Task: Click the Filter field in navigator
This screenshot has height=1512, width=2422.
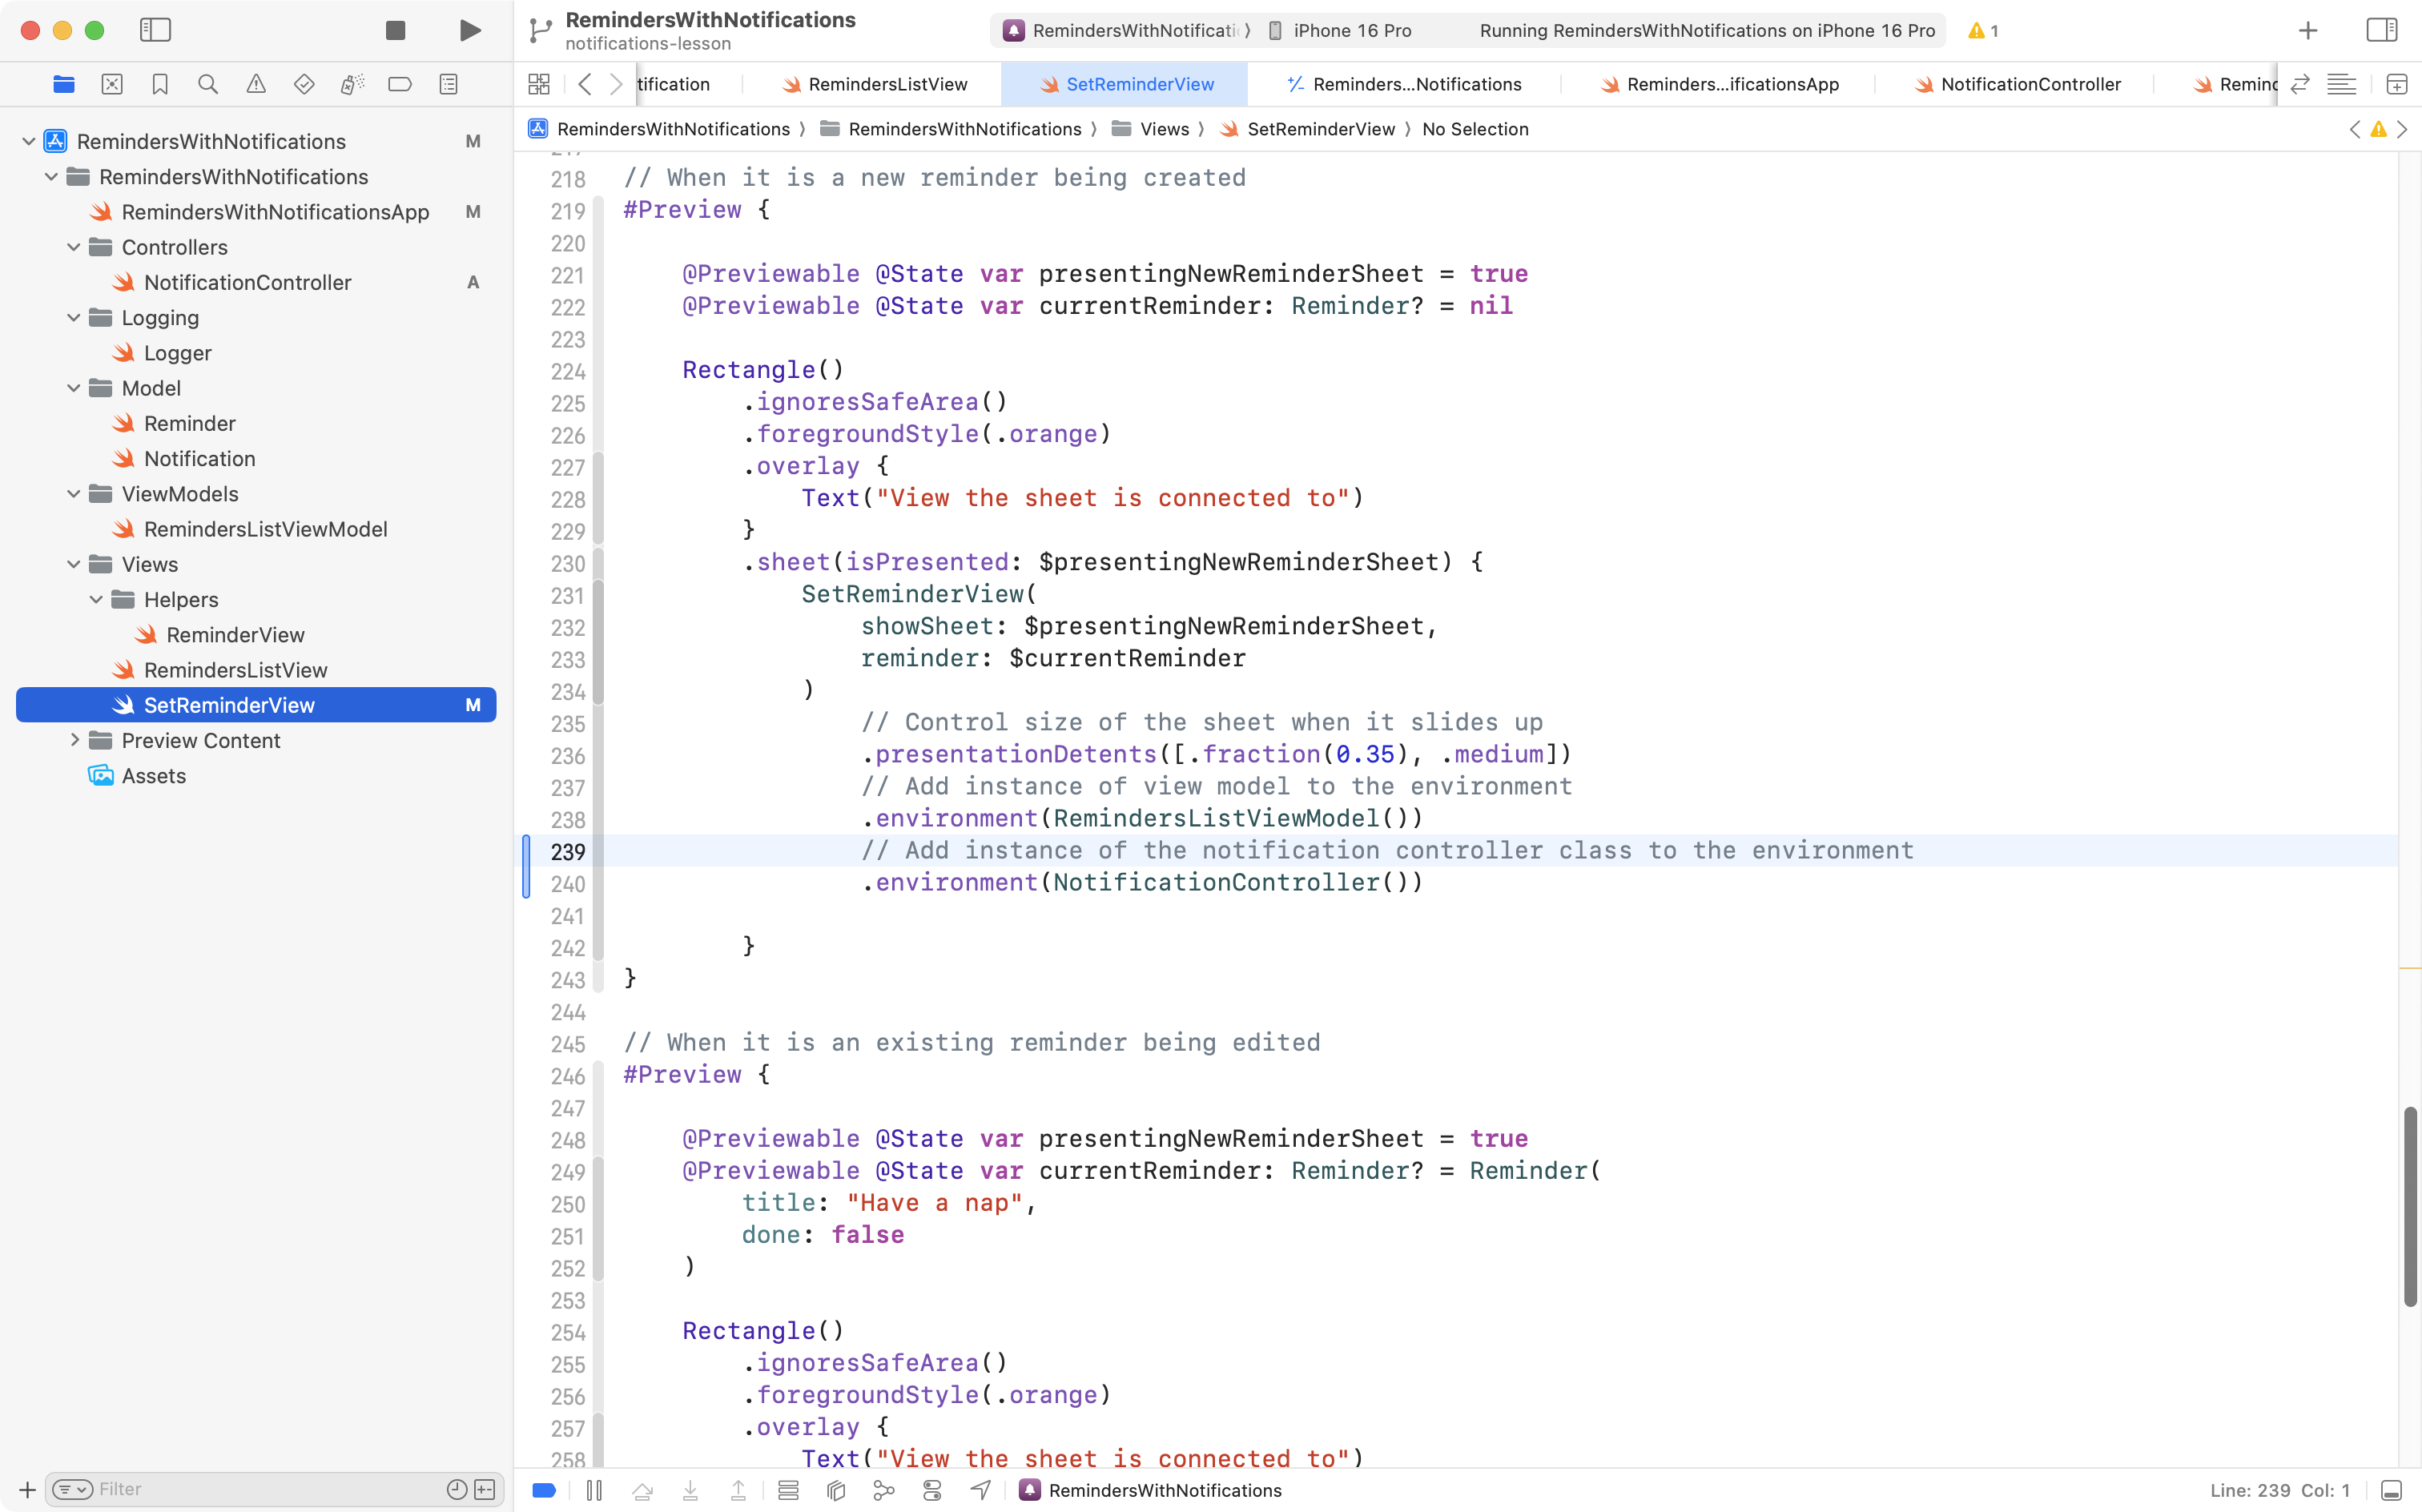Action: point(260,1489)
